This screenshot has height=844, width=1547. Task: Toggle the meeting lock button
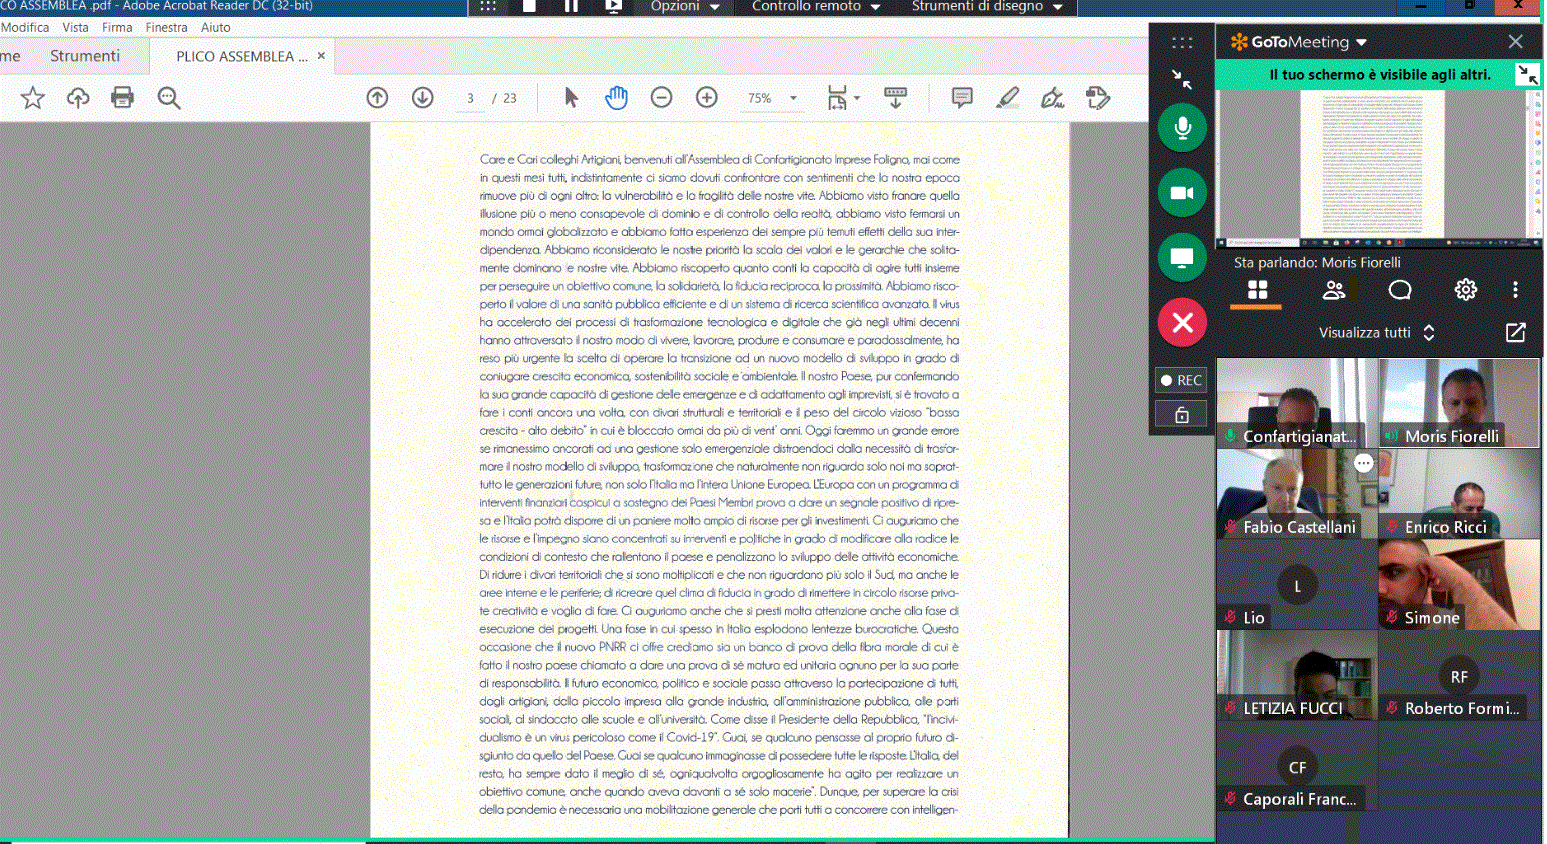(x=1182, y=415)
